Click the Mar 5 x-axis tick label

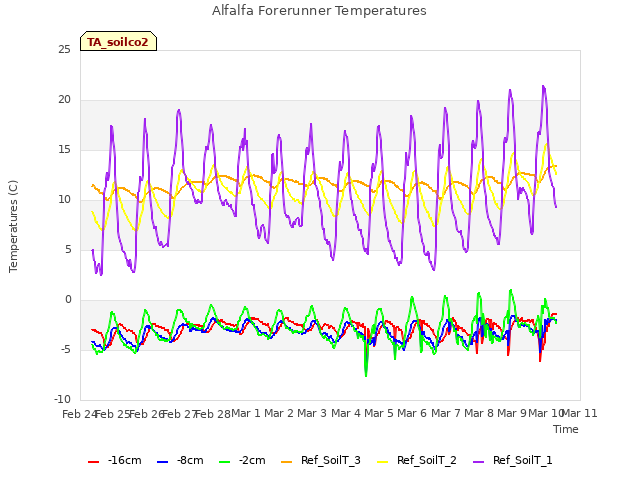tap(379, 413)
